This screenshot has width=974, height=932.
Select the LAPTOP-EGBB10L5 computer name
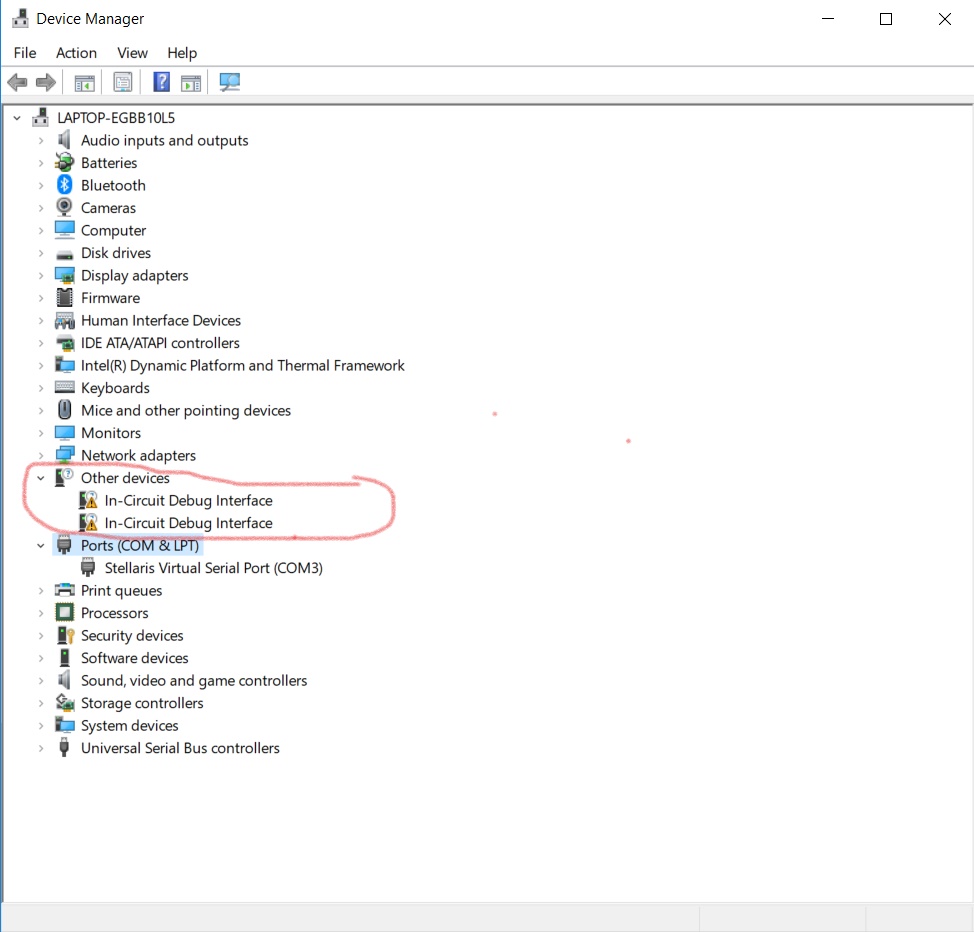[x=116, y=117]
